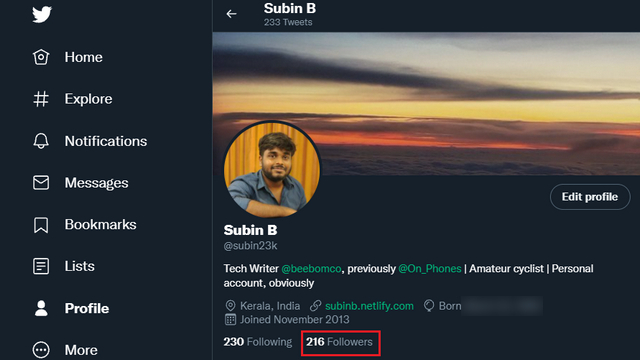Select the Profile person icon
Image resolution: width=640 pixels, height=360 pixels.
(x=41, y=308)
